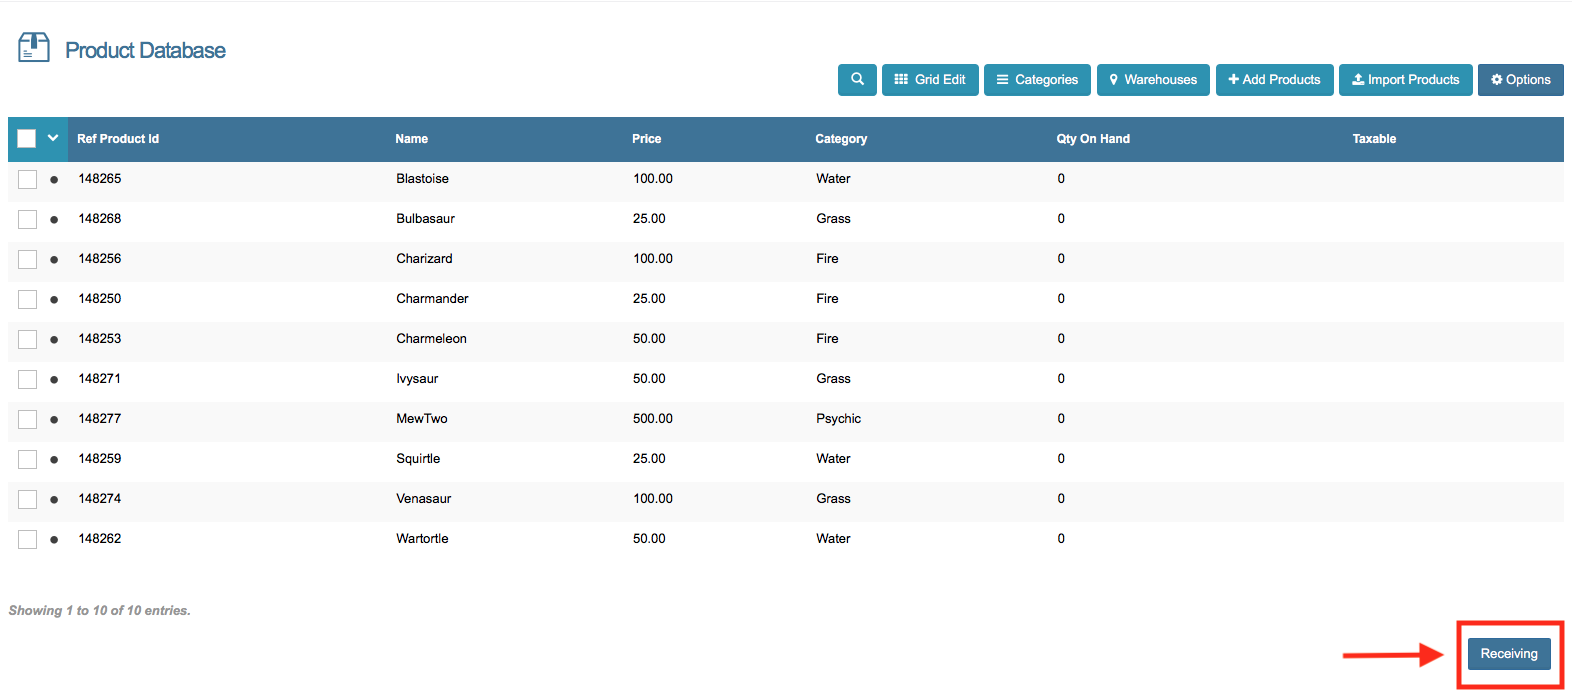Open the Categories list
Viewport: 1572px width, 699px height.
click(1037, 80)
